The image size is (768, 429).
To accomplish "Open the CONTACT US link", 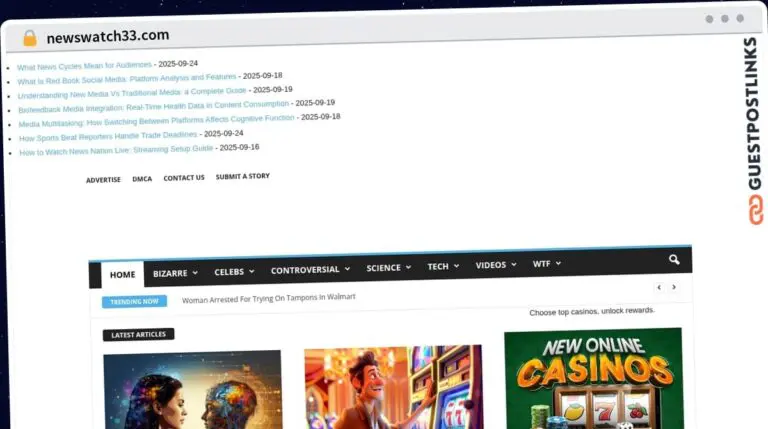I will click(184, 178).
